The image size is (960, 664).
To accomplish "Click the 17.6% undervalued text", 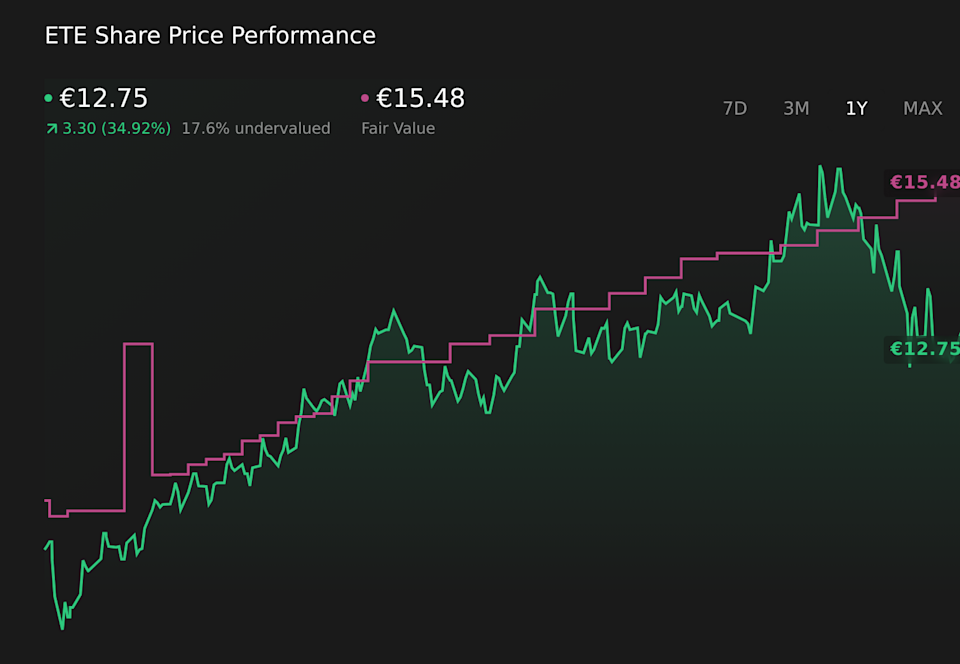I will click(256, 128).
